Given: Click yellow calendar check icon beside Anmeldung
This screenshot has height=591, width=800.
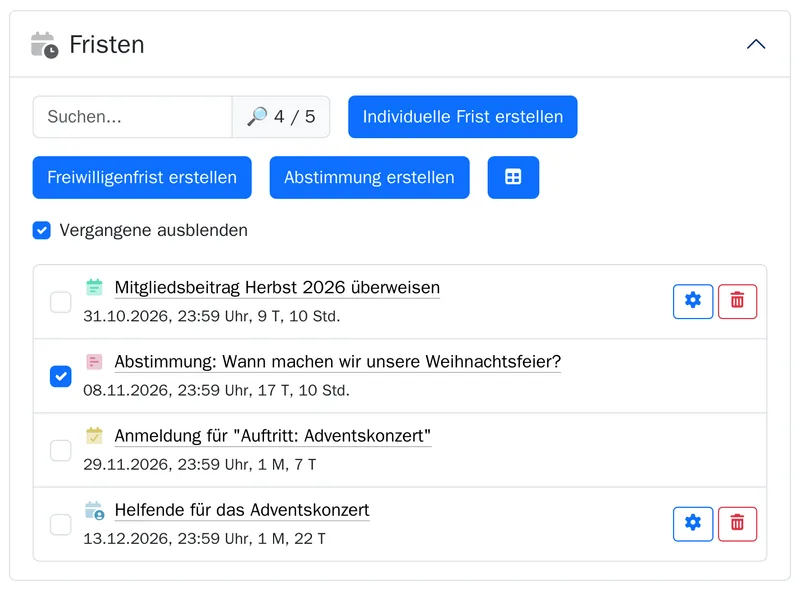Looking at the screenshot, I should point(94,436).
